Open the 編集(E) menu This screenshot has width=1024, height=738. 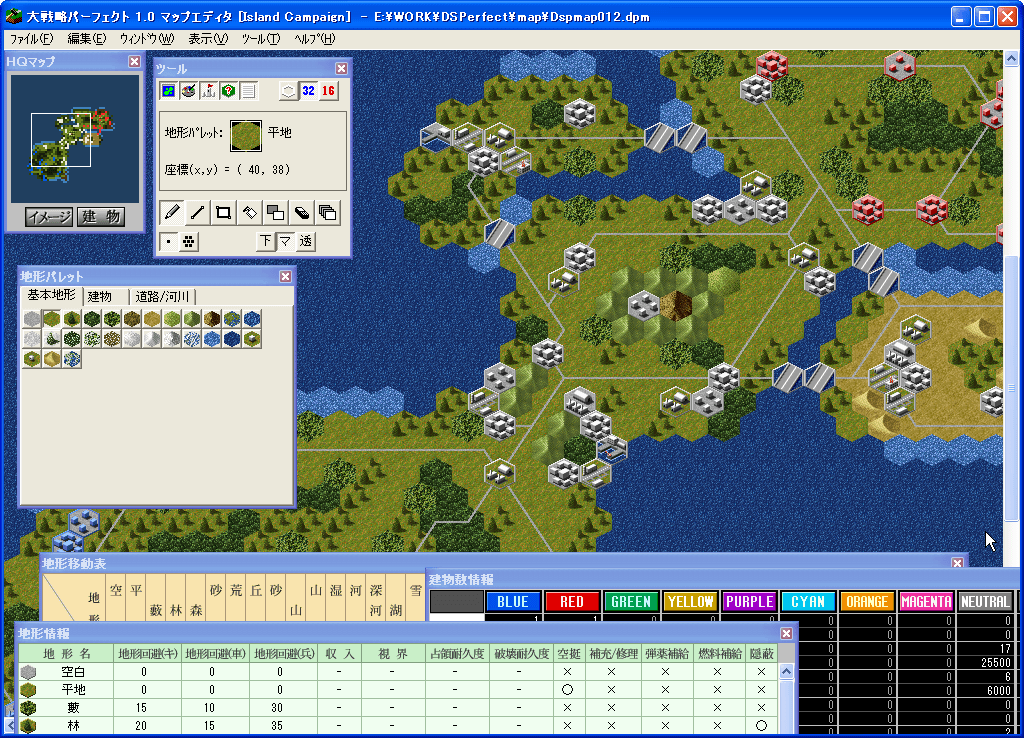click(x=86, y=39)
